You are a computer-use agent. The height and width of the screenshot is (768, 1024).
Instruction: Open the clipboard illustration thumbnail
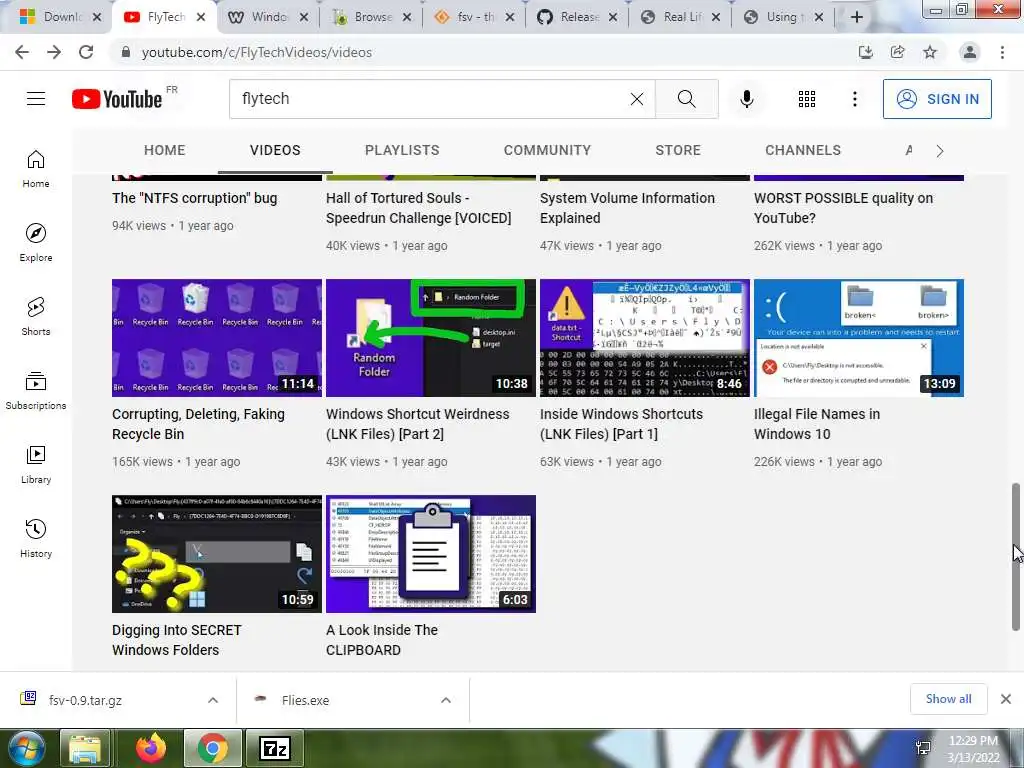pyautogui.click(x=430, y=554)
